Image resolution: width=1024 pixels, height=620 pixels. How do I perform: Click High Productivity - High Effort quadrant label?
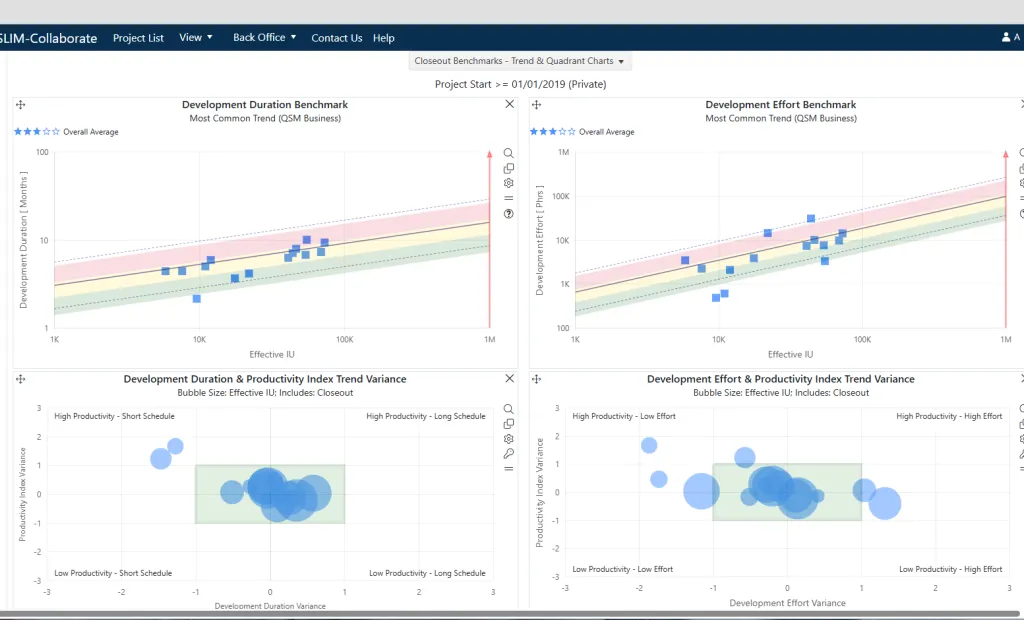point(949,416)
